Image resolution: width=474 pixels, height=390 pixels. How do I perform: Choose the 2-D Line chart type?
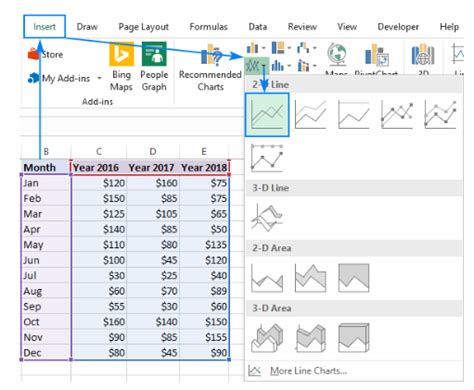click(x=267, y=115)
